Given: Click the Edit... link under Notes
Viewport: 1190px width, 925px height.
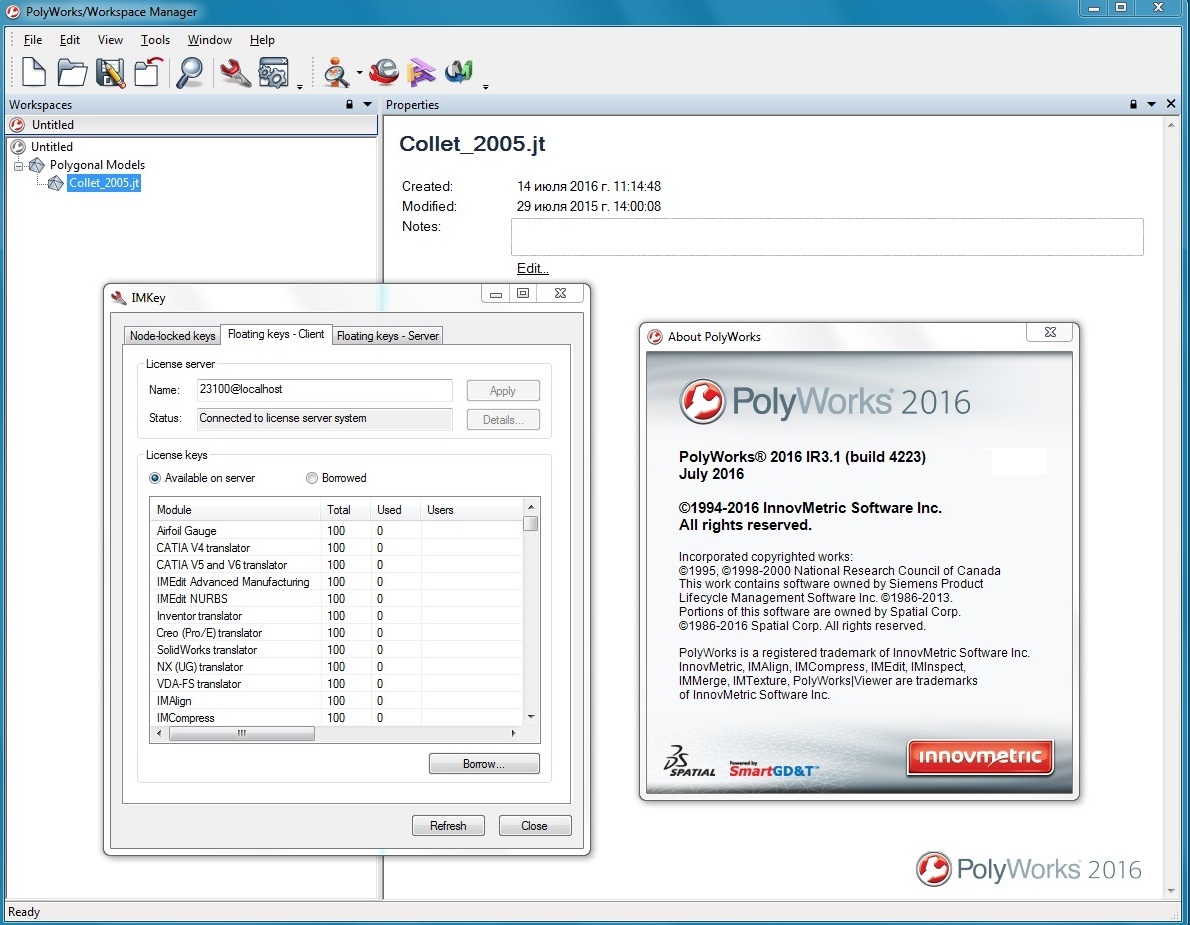Looking at the screenshot, I should (532, 268).
